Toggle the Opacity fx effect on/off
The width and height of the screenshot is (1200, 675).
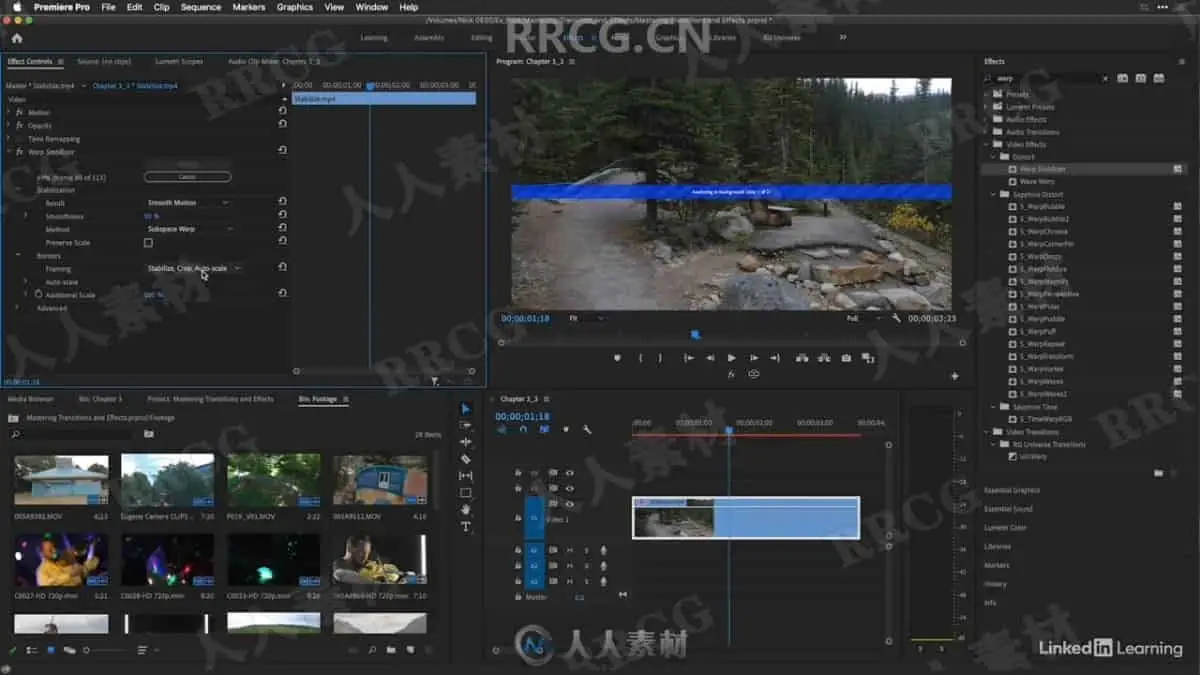19,126
